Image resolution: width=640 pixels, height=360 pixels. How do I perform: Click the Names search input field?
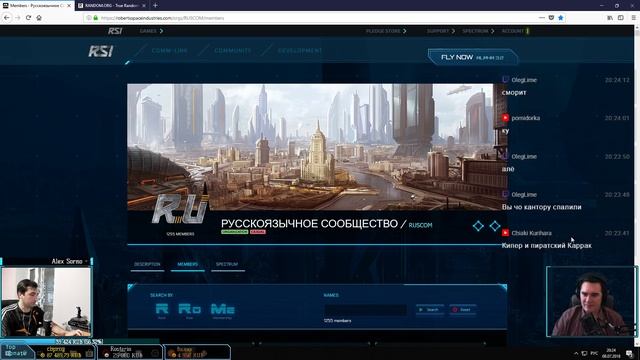[365, 310]
